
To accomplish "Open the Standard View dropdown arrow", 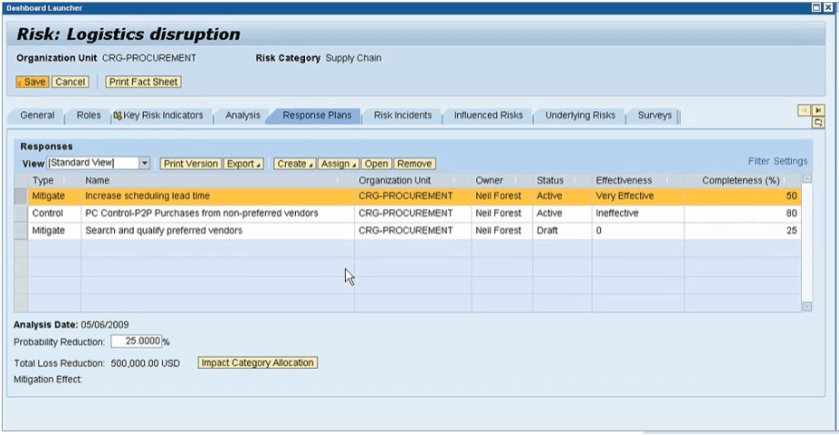I will (x=144, y=163).
